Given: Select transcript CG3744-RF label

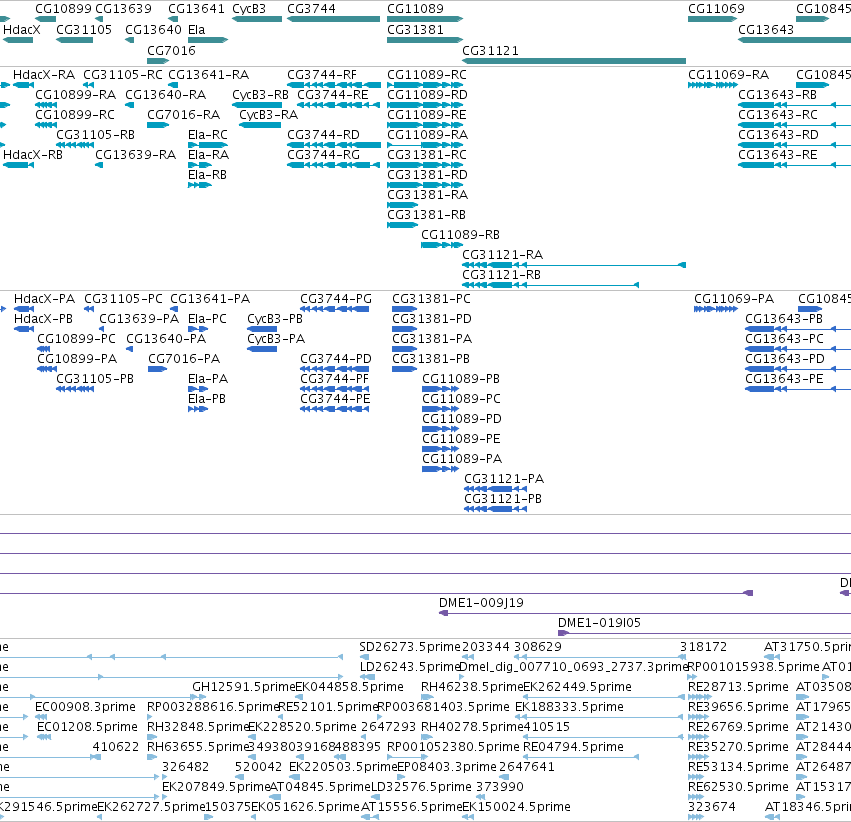Looking at the screenshot, I should pyautogui.click(x=322, y=74).
